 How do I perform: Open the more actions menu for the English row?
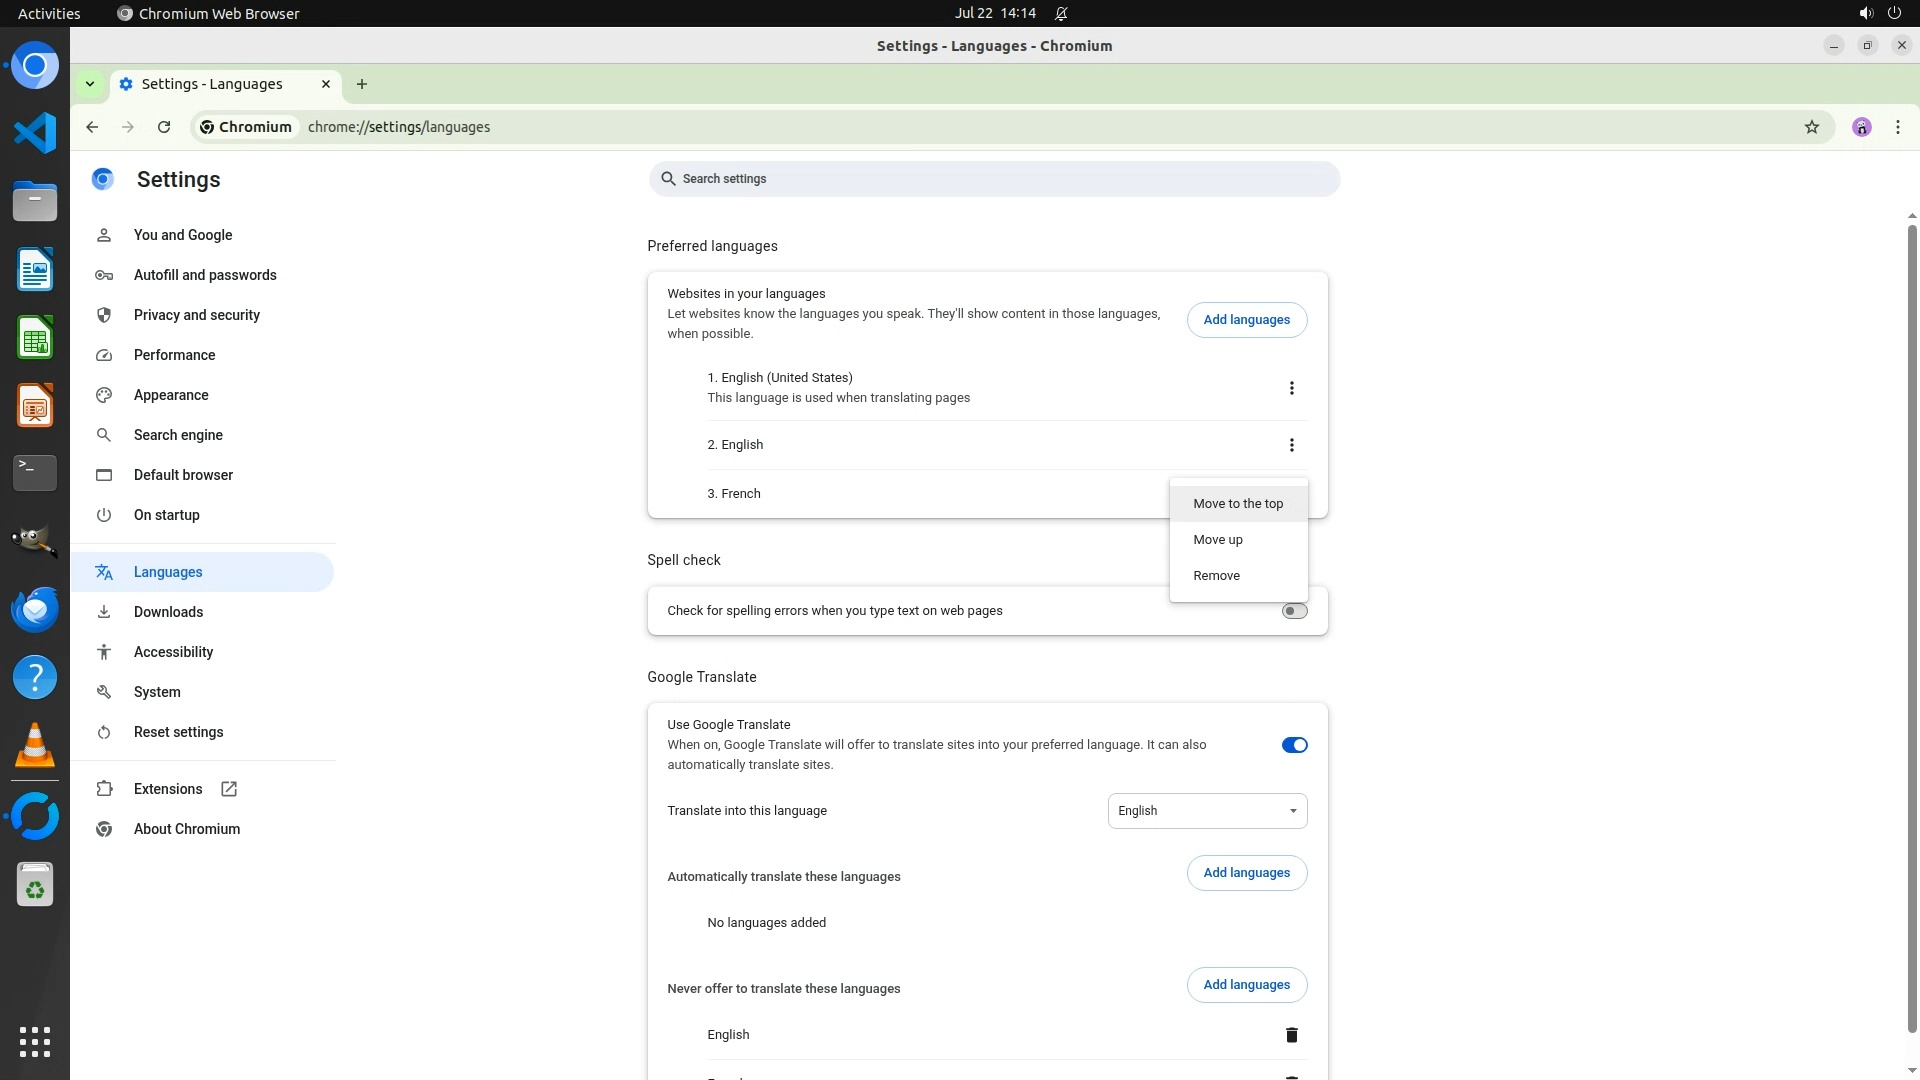(x=1291, y=445)
